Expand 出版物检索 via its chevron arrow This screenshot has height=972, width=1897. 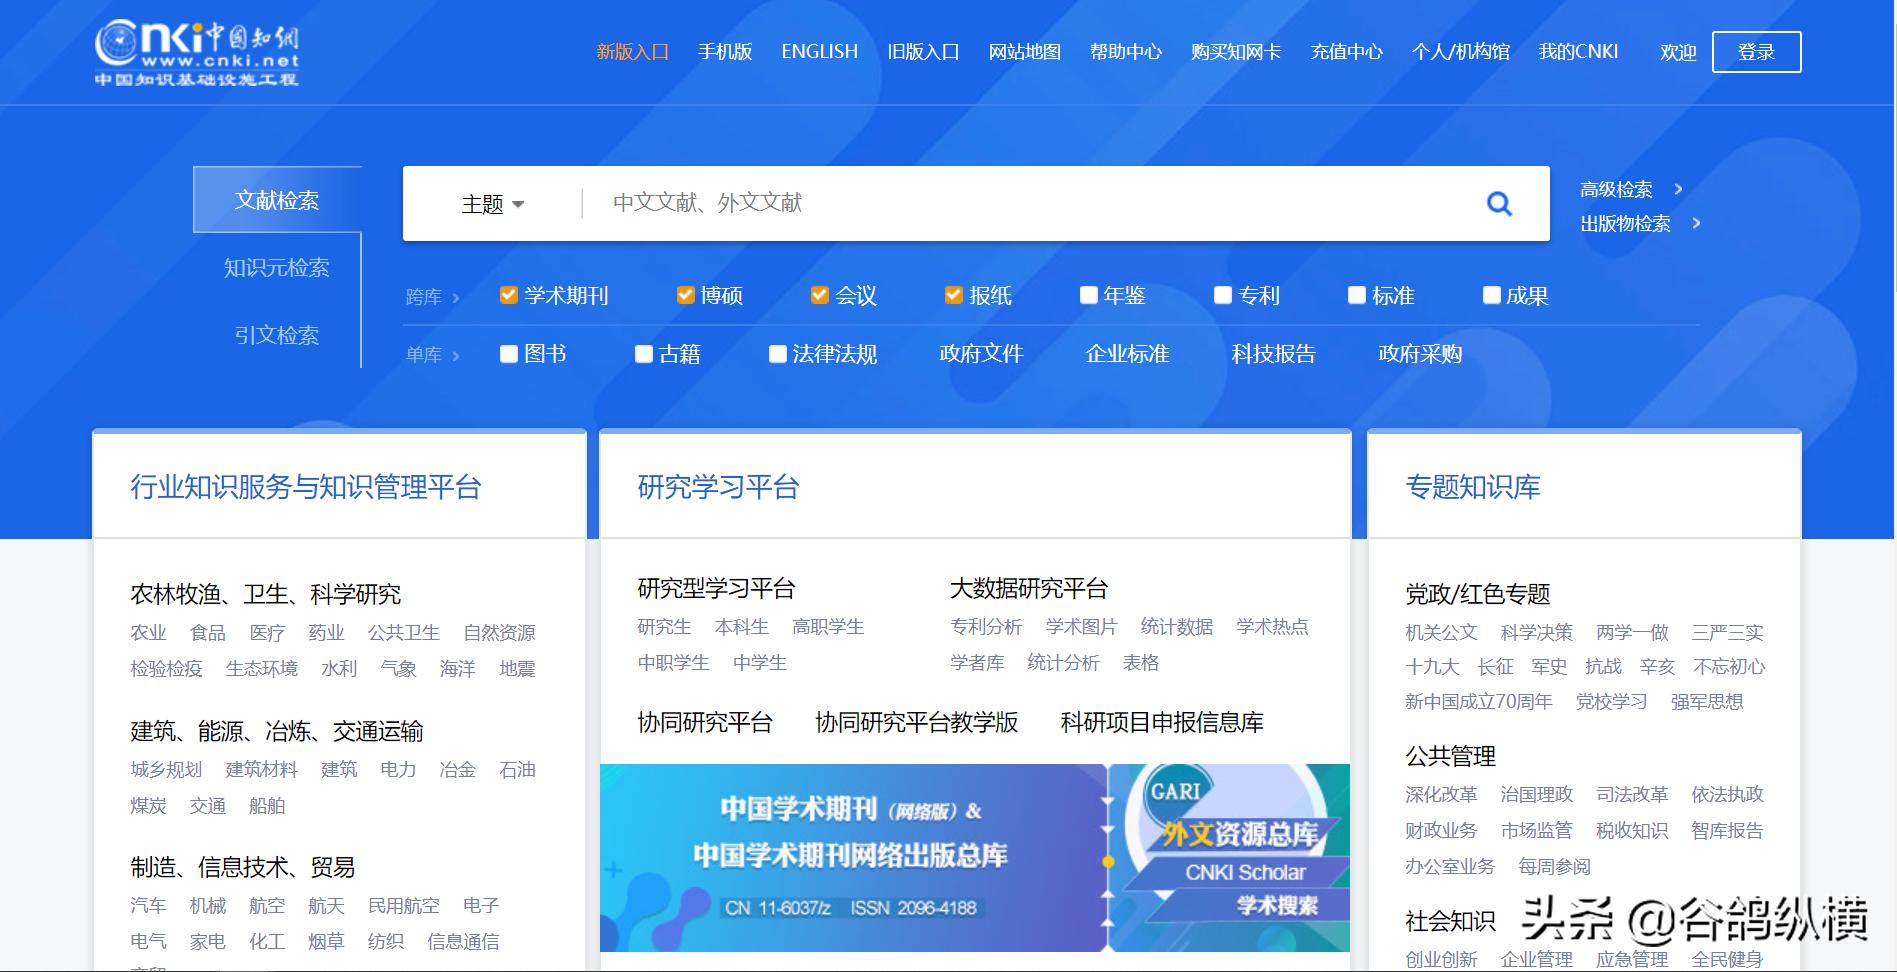click(1698, 224)
